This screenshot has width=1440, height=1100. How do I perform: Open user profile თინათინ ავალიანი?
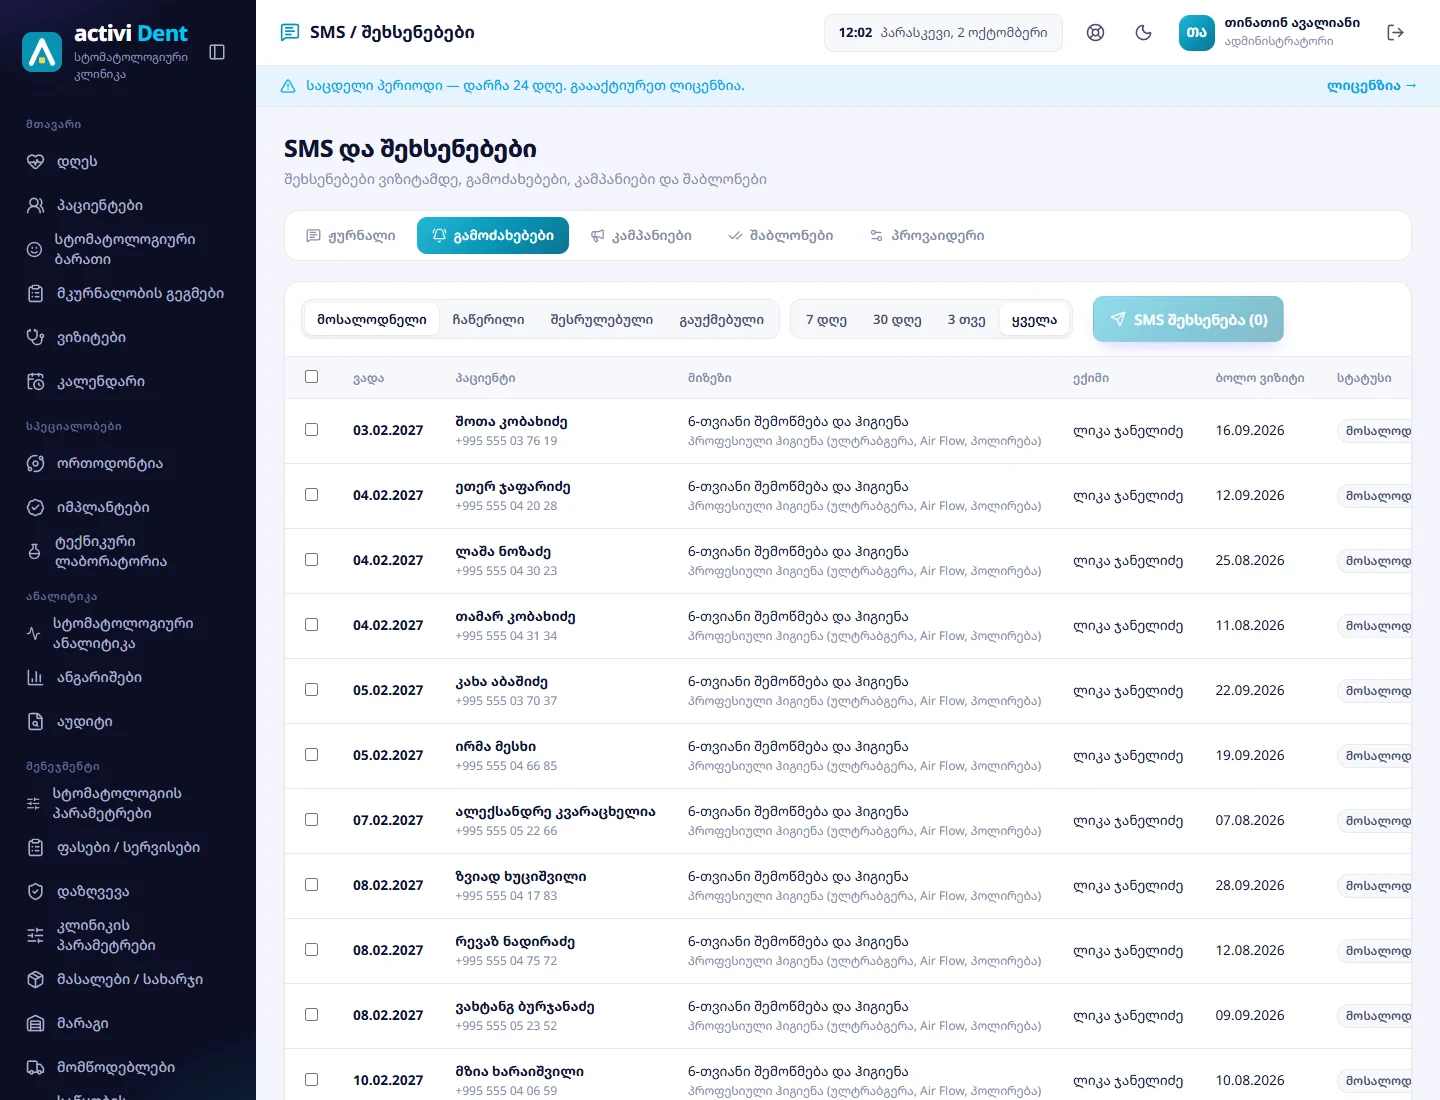tap(1271, 32)
